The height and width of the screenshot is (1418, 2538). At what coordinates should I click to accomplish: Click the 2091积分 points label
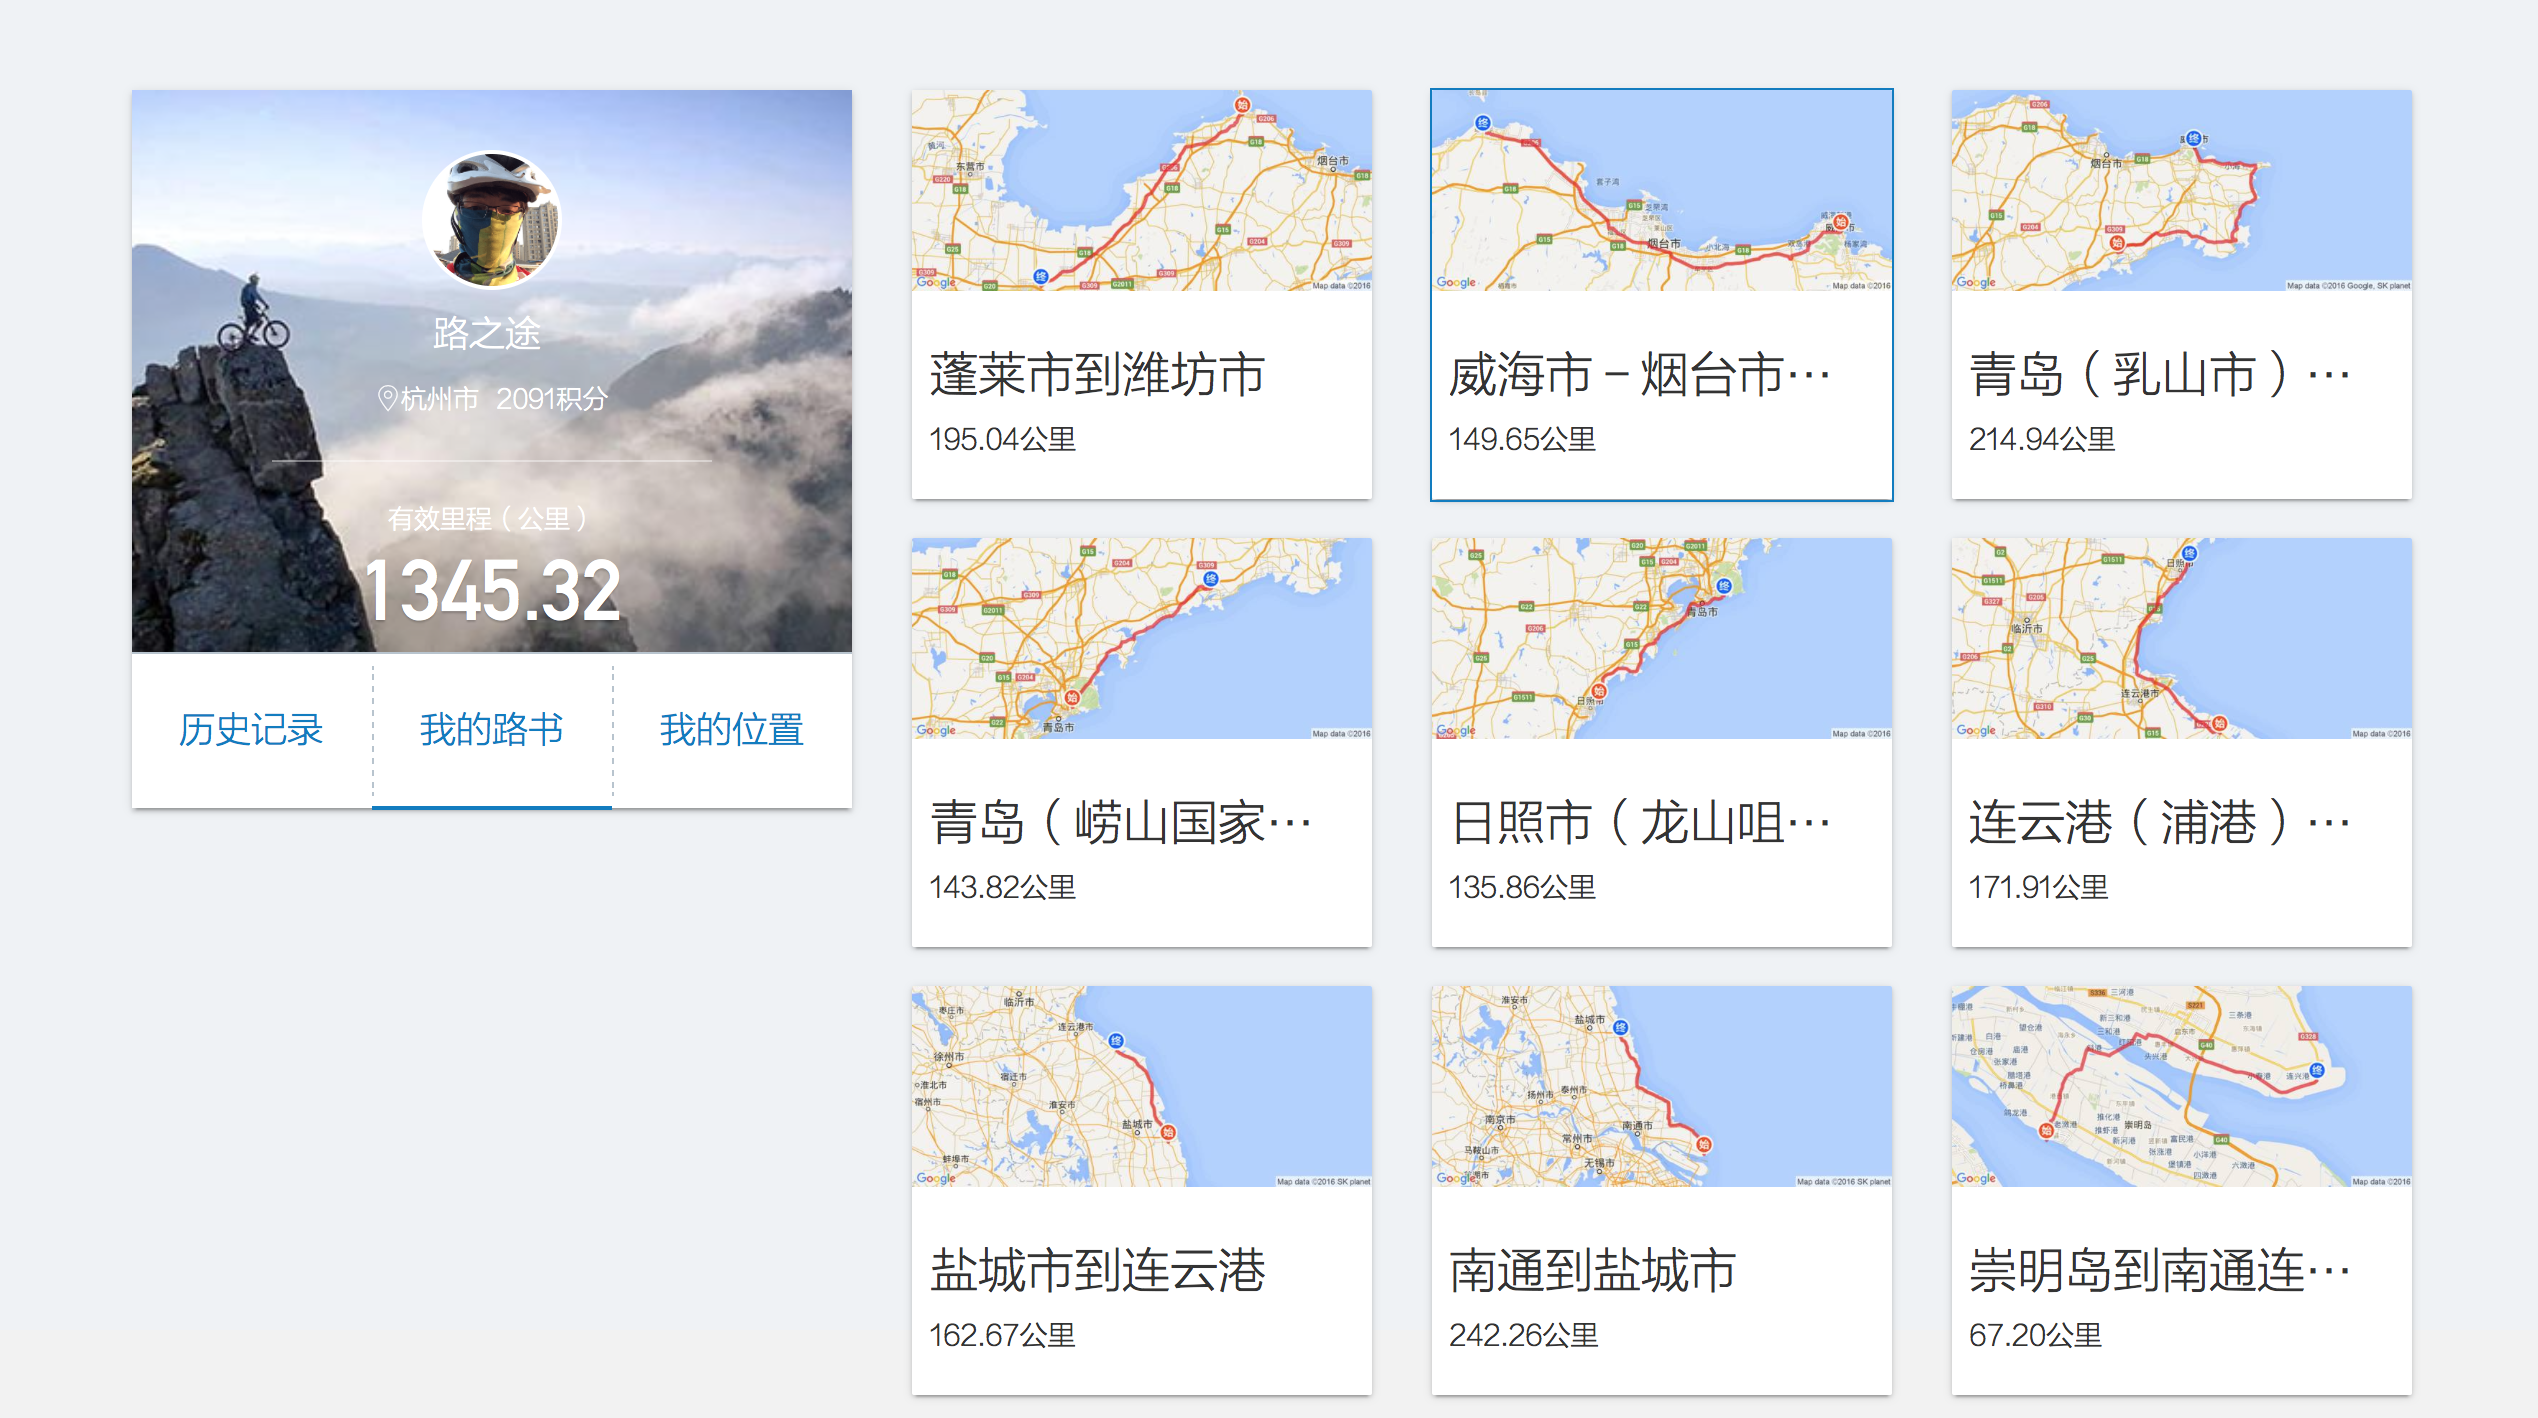point(552,399)
